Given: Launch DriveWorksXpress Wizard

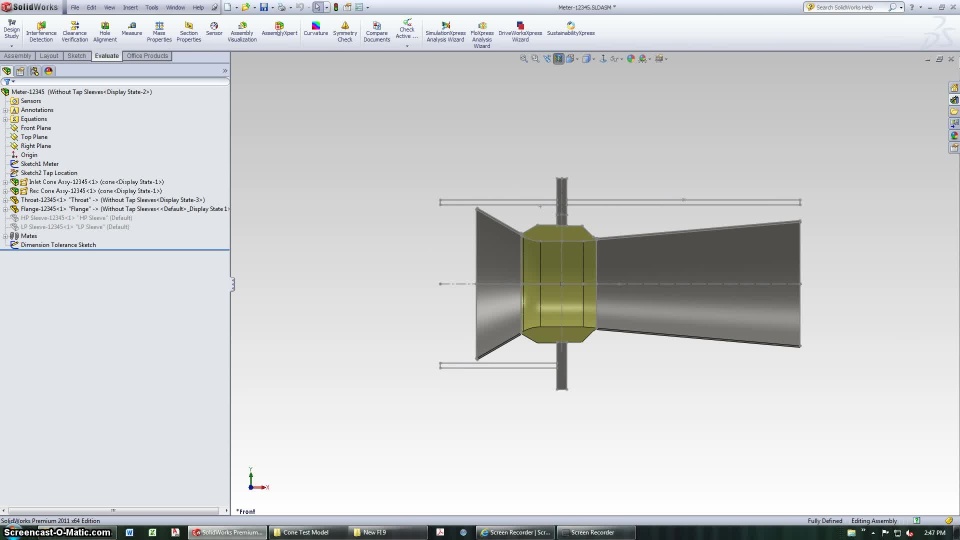Looking at the screenshot, I should click(x=520, y=32).
